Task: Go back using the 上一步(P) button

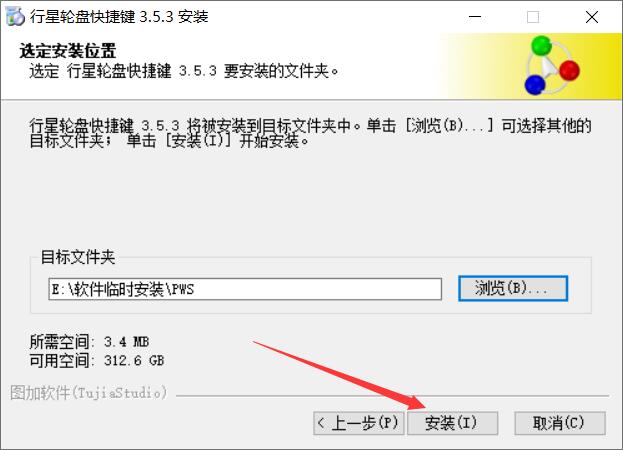Action: tap(359, 423)
